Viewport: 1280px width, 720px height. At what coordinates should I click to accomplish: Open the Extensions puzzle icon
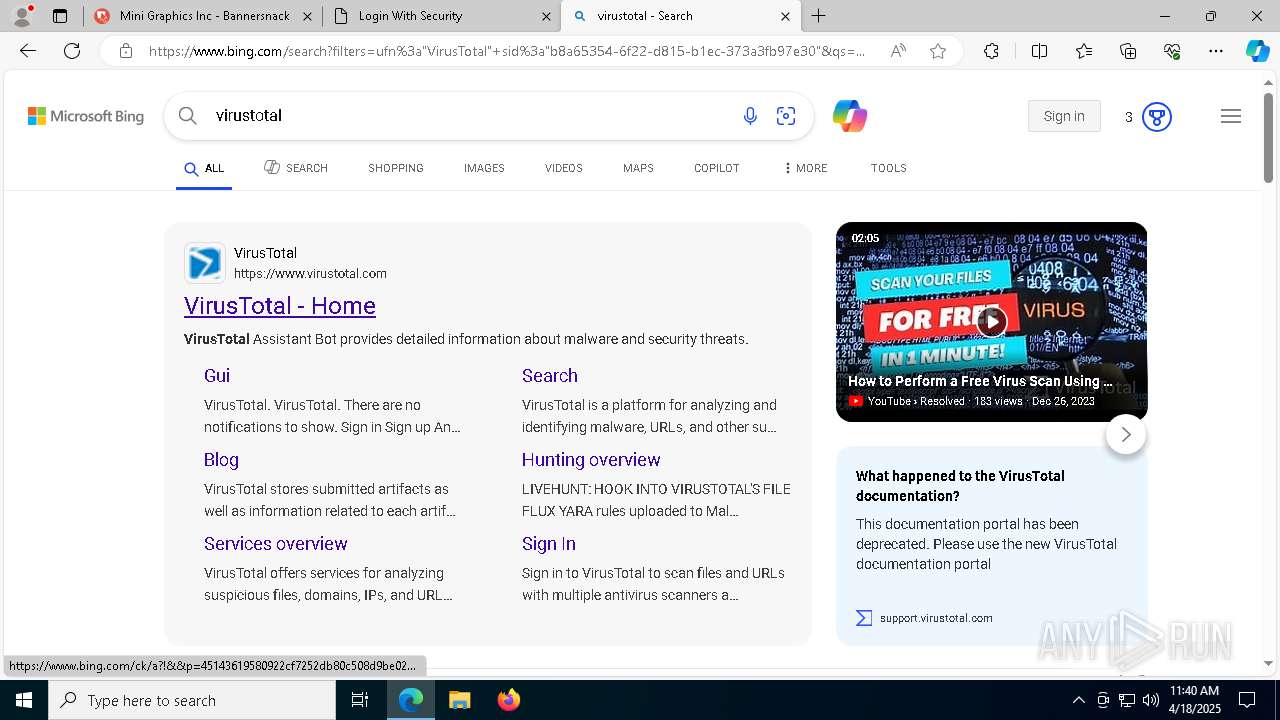click(x=991, y=51)
